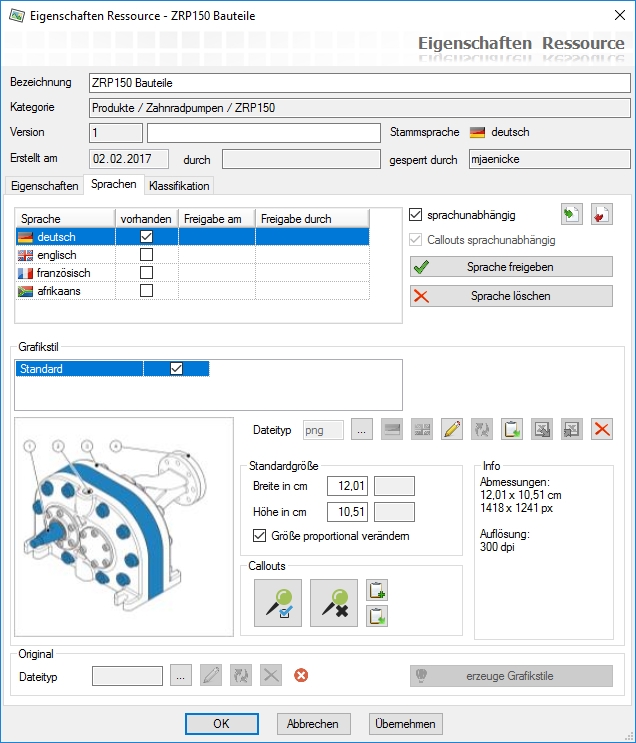Click the red X delete icon next to Dateityp png
This screenshot has height=743, width=636.
tap(602, 429)
